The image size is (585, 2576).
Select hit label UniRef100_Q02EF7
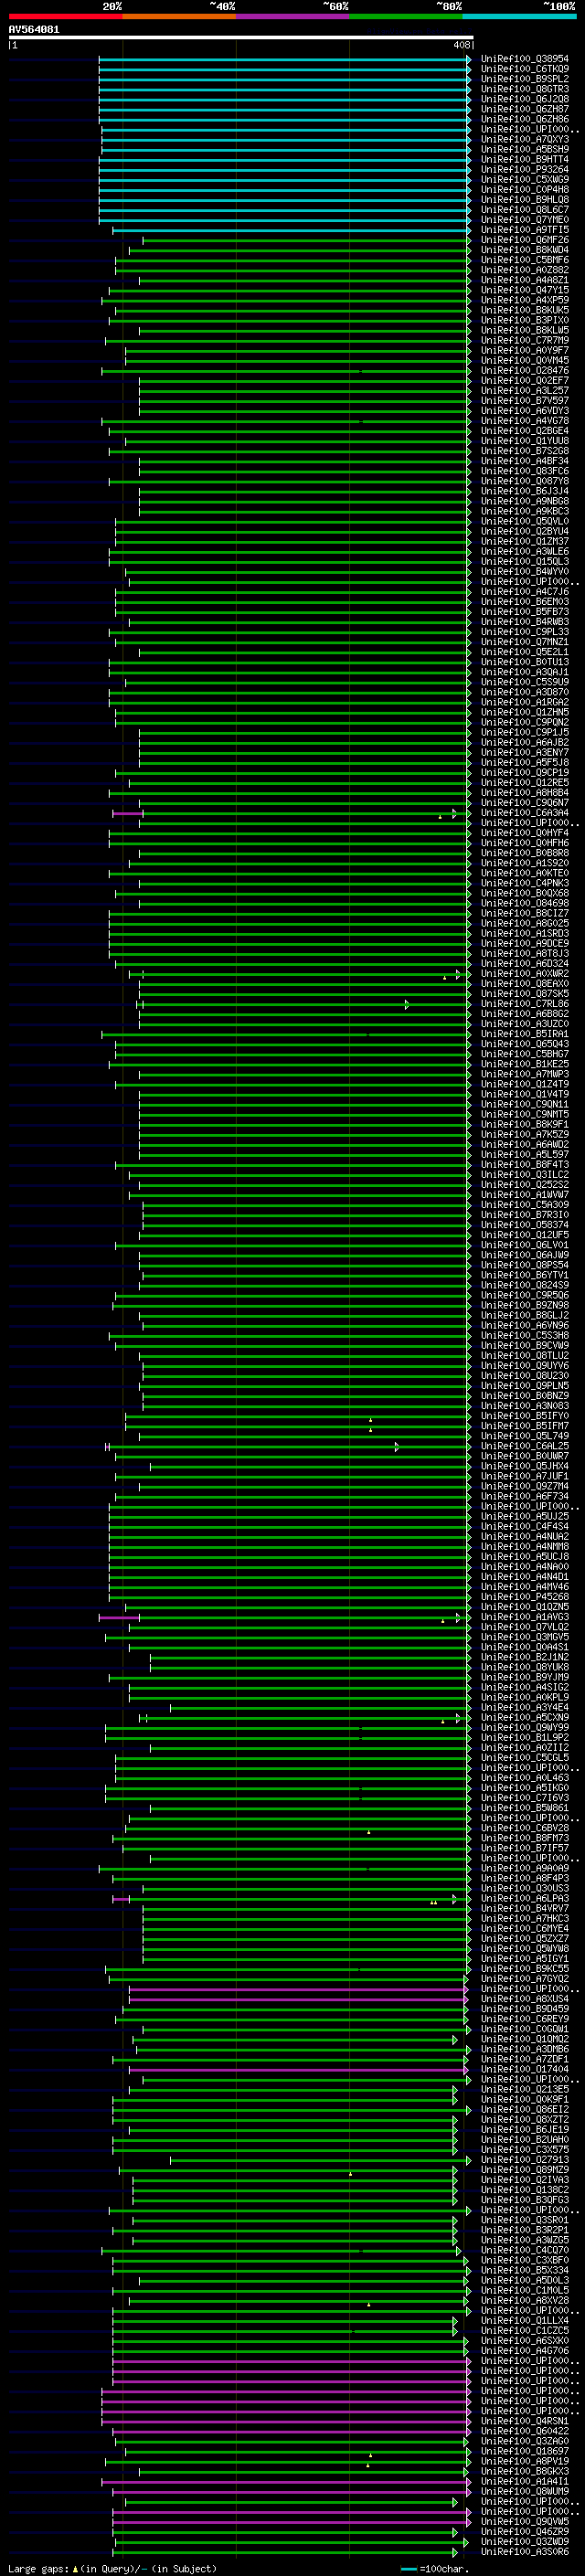524,380
